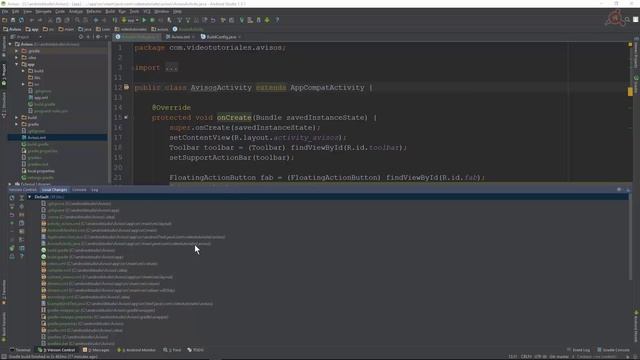
Task: Click the gutter icon beside line 12
Action: [x=127, y=87]
